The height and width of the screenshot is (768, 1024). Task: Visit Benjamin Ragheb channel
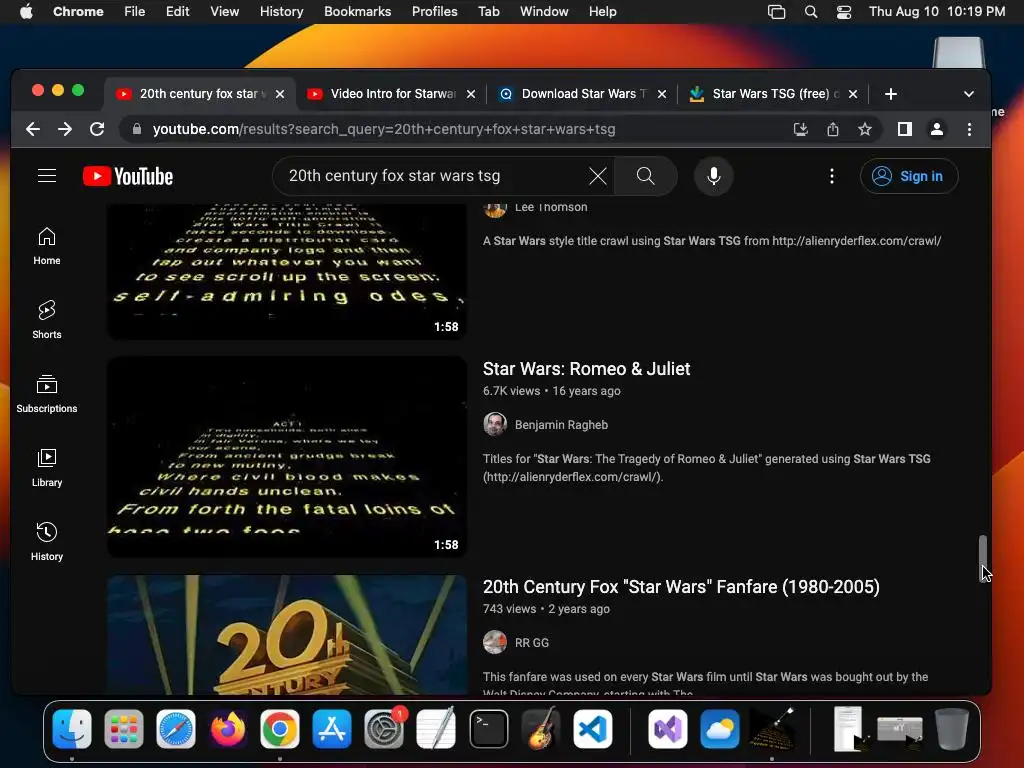[x=561, y=424]
